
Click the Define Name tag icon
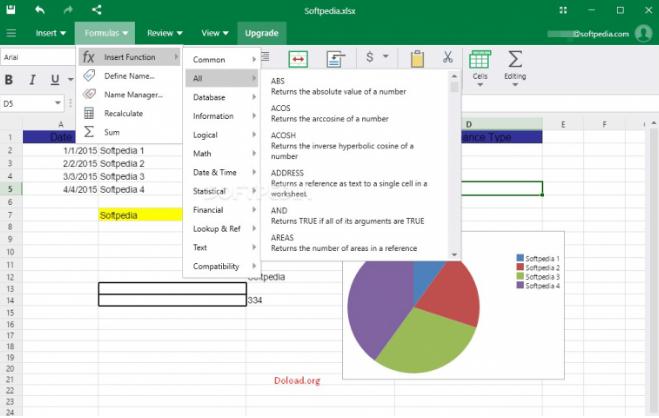click(x=89, y=76)
